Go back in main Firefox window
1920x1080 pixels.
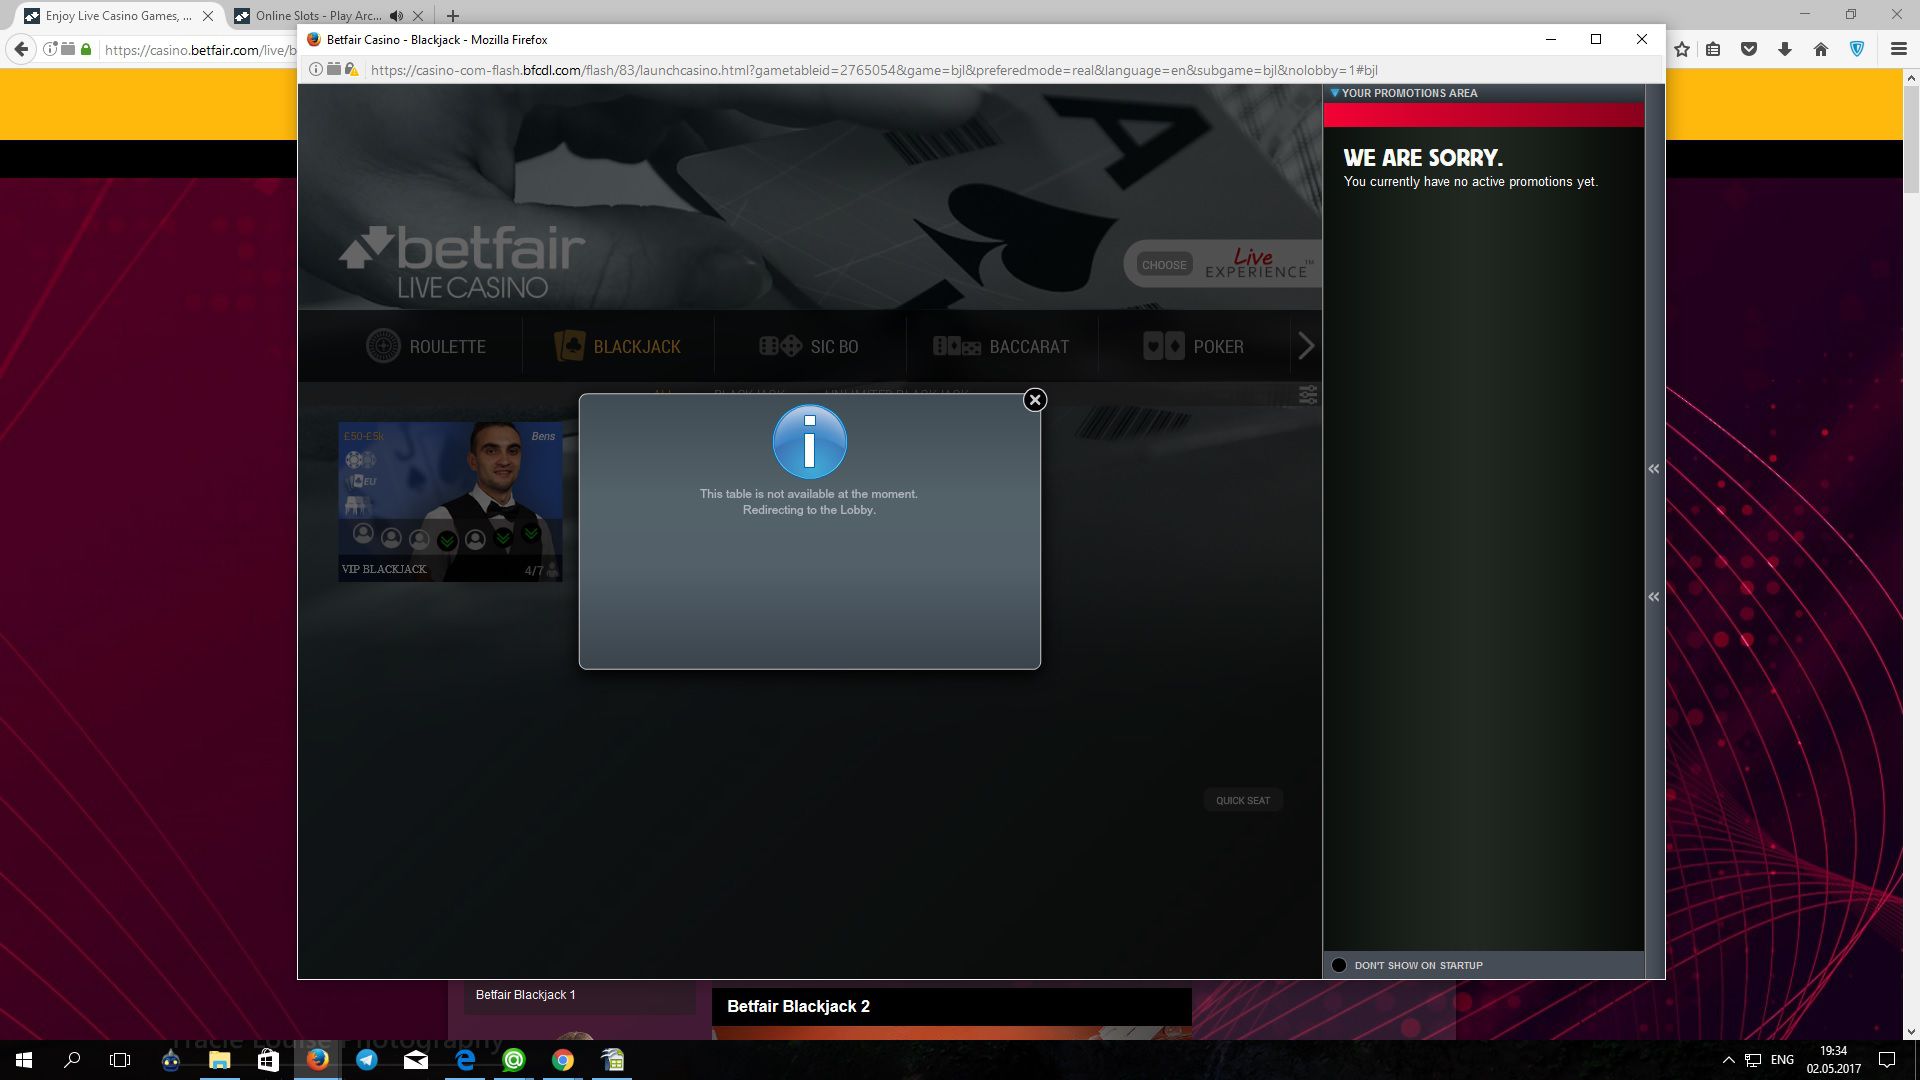tap(21, 49)
